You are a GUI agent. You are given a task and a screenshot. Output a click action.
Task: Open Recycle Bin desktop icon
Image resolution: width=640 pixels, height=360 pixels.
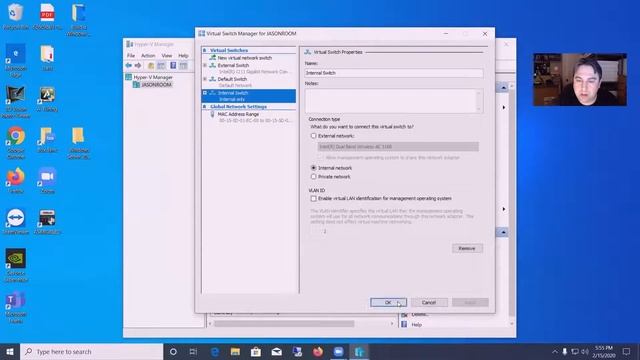[x=16, y=17]
